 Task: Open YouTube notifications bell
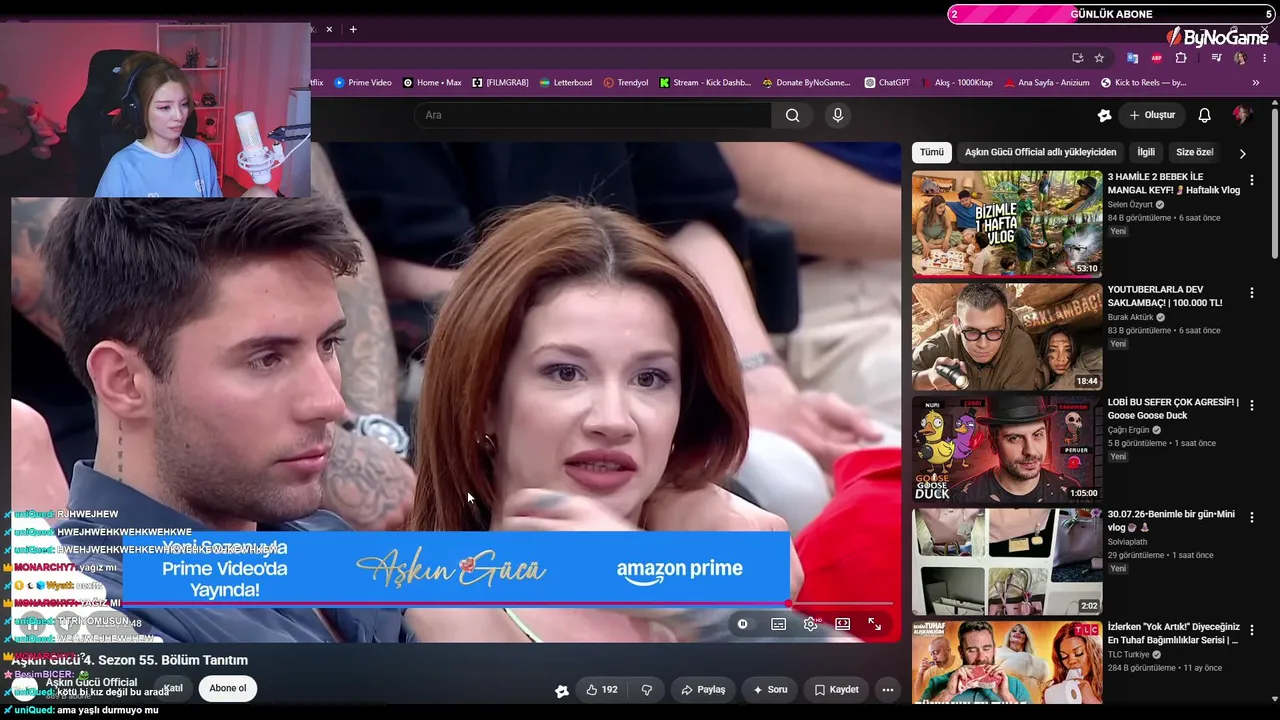tap(1205, 115)
